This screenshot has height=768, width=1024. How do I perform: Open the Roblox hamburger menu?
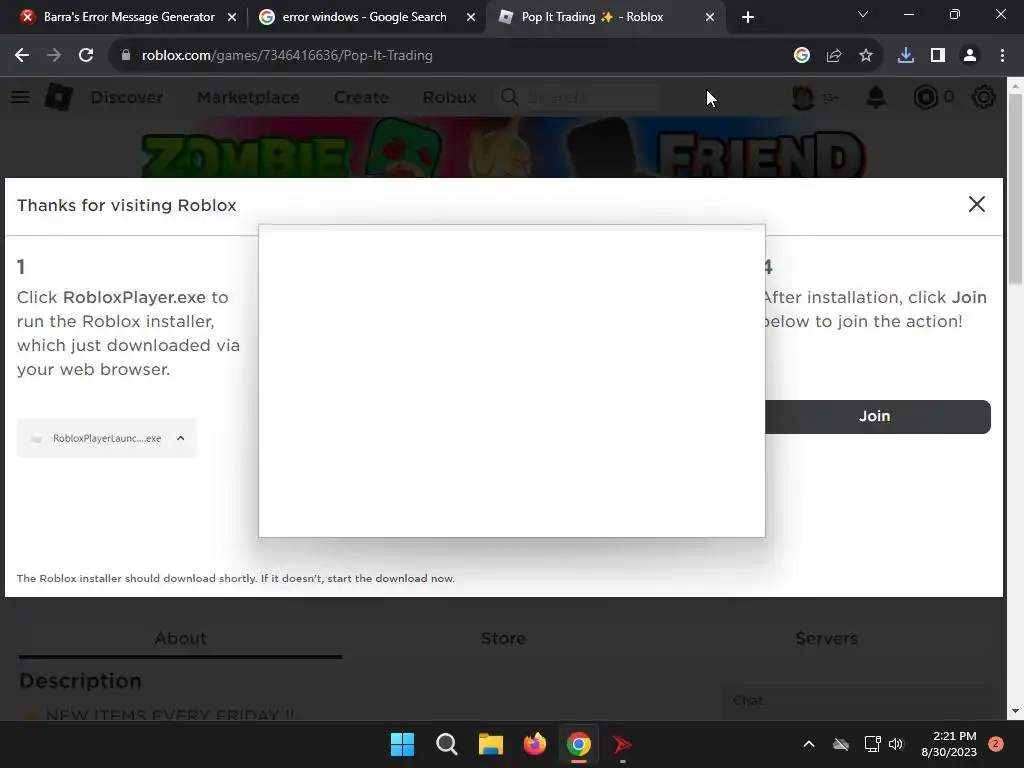(20, 97)
